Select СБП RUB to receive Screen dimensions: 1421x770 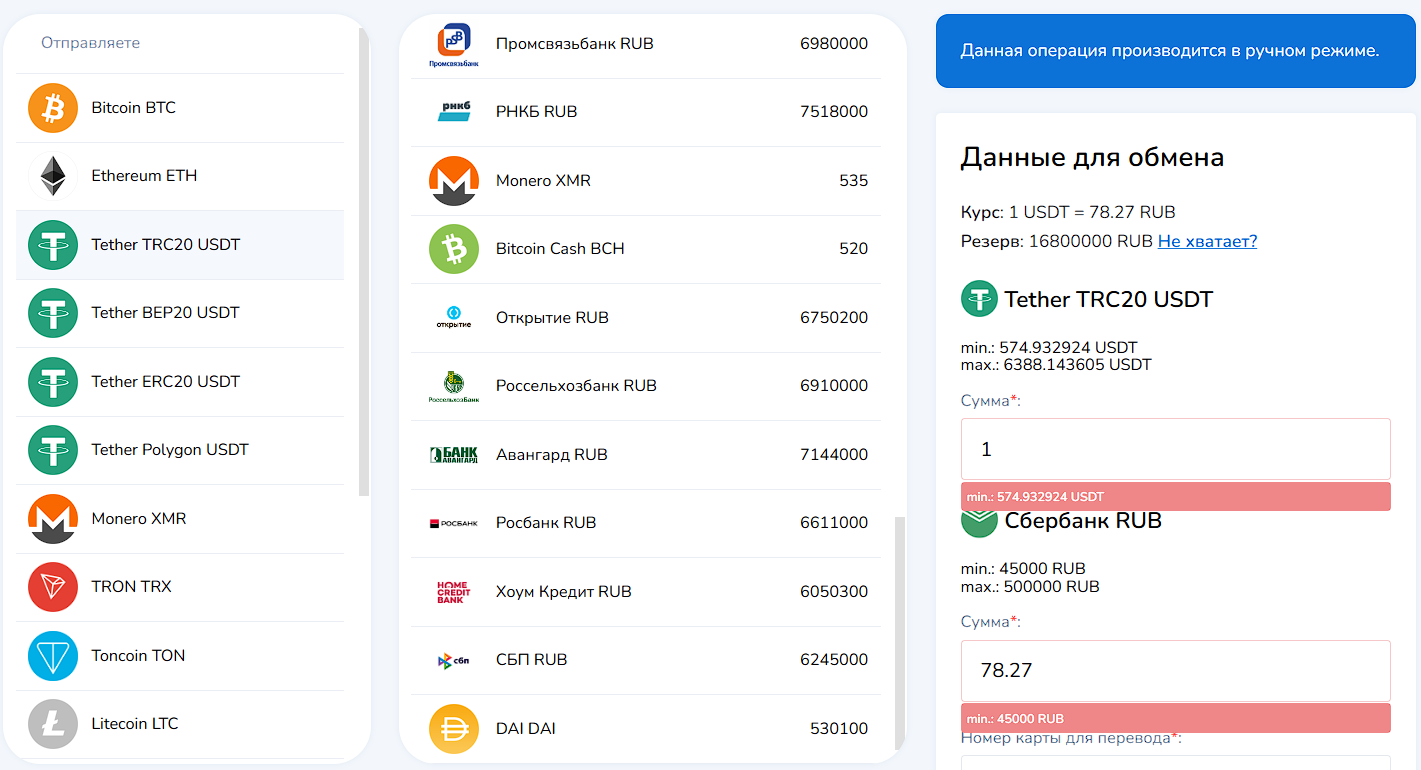click(646, 660)
